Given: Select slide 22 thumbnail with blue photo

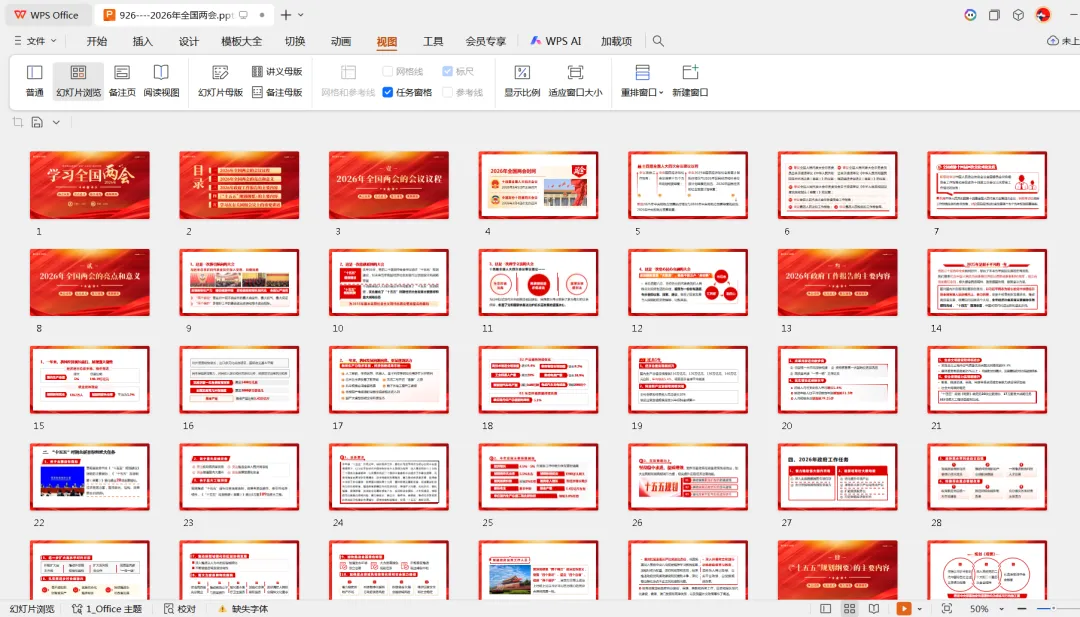Looking at the screenshot, I should (90, 477).
